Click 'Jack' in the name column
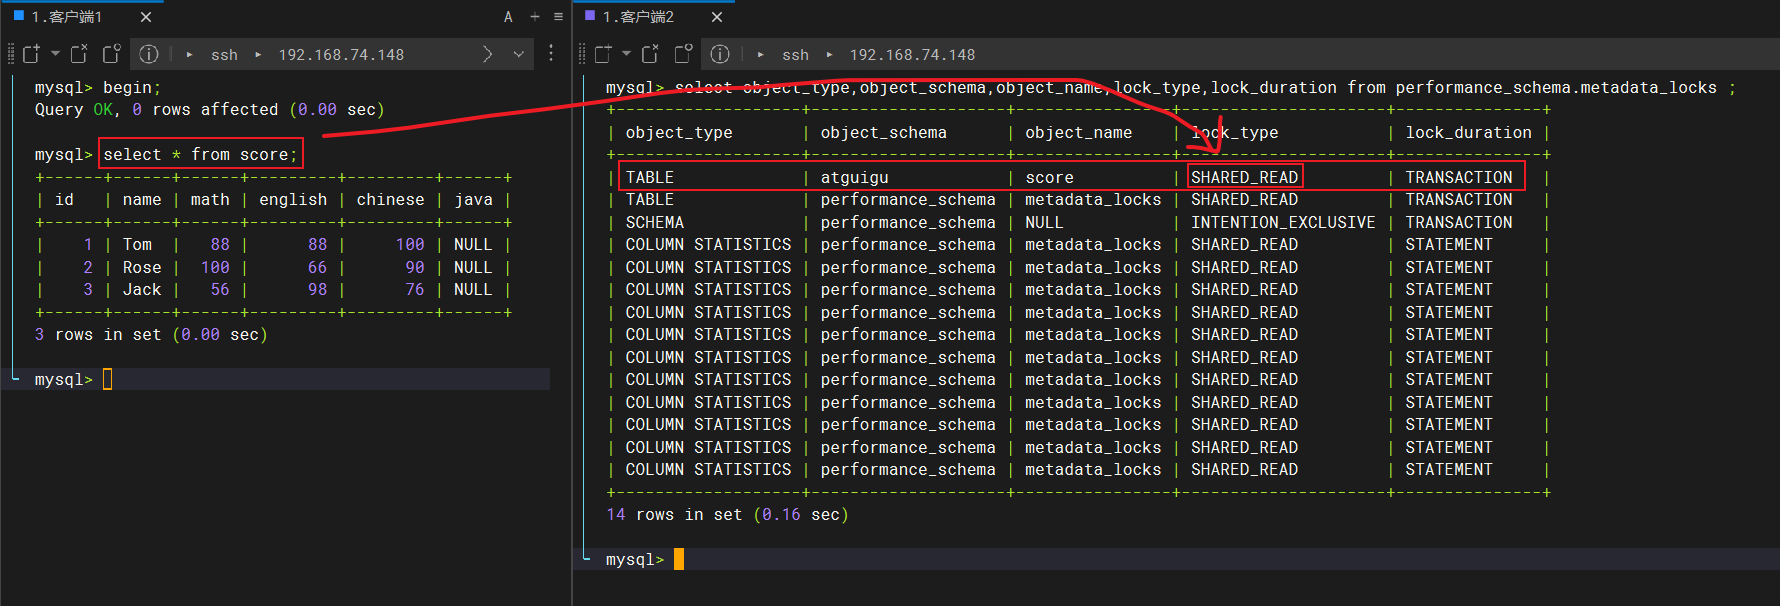Screen dimensions: 1780x606 coord(142,289)
